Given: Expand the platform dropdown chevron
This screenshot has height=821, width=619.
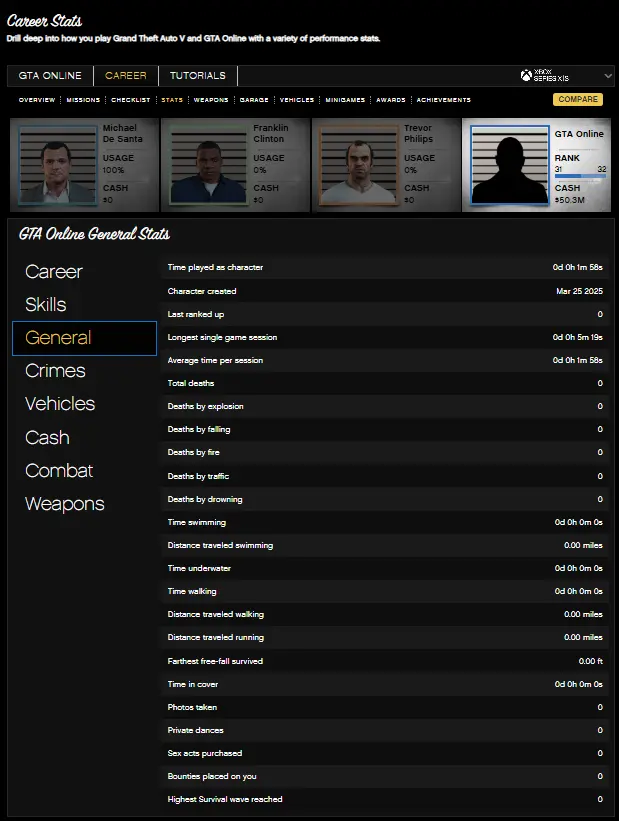Looking at the screenshot, I should coord(608,76).
